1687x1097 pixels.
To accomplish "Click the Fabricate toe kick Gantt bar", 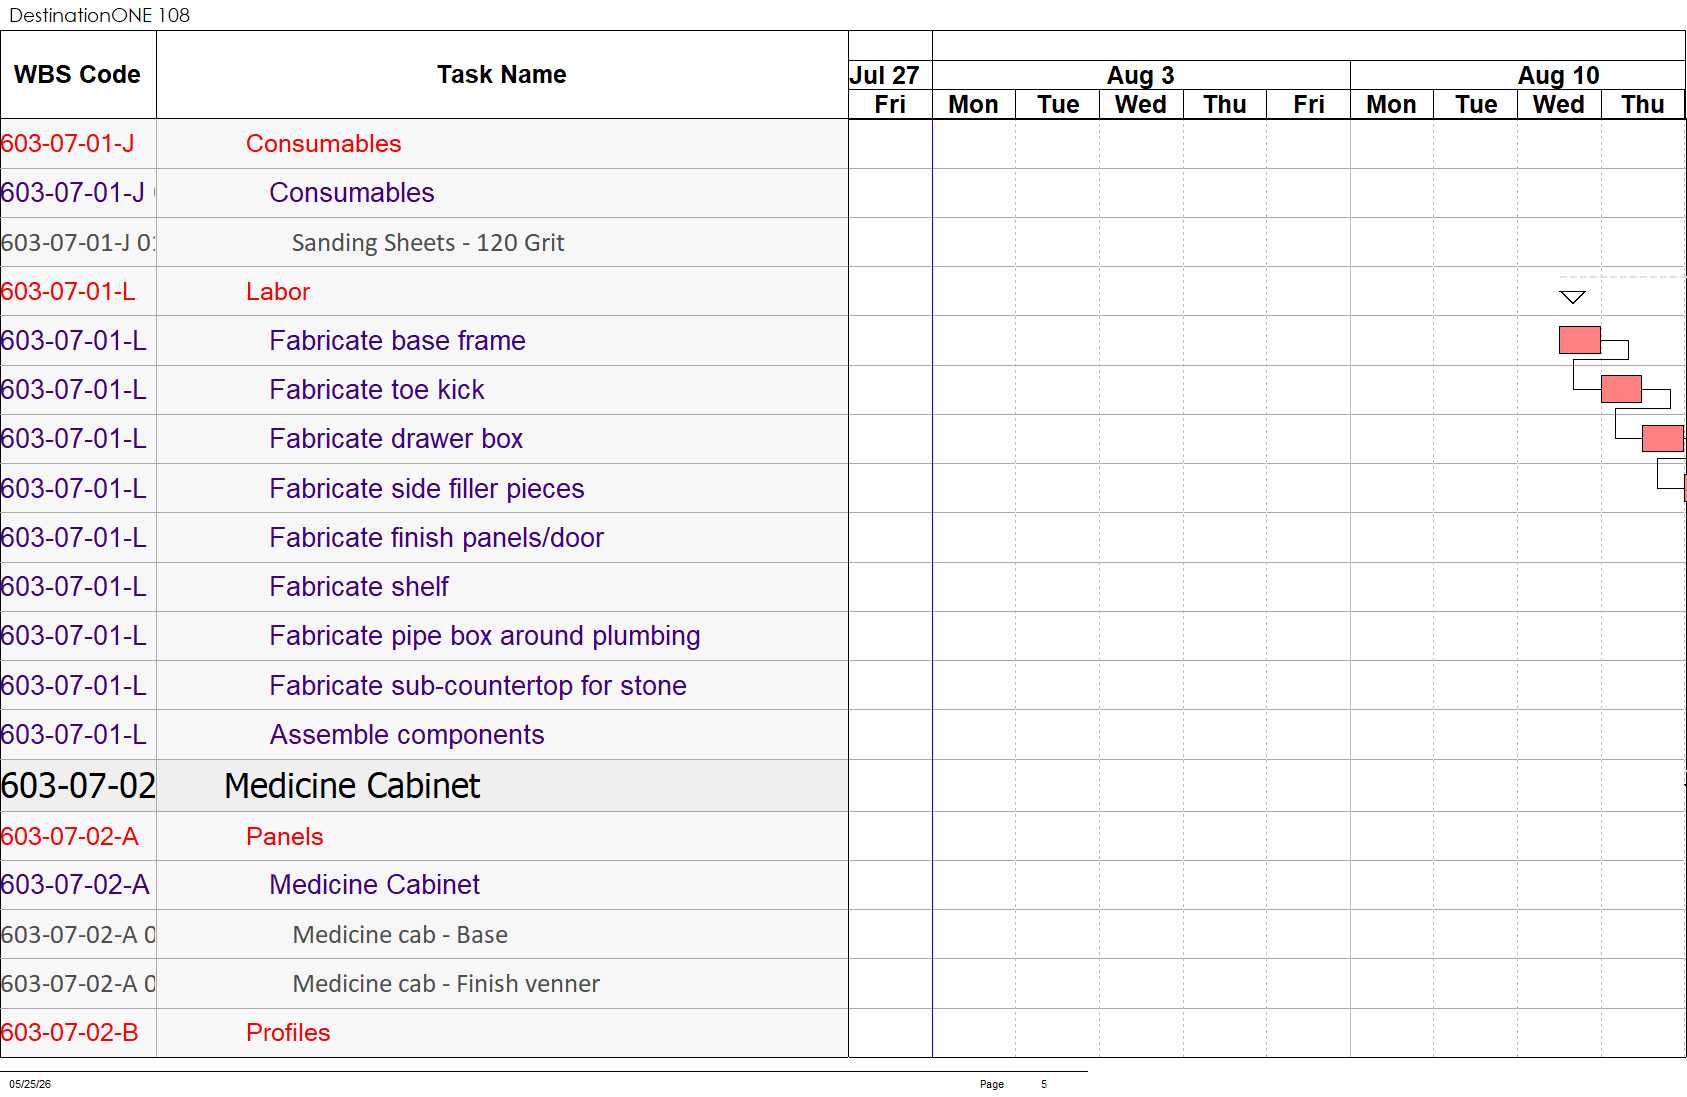I will click(x=1621, y=389).
